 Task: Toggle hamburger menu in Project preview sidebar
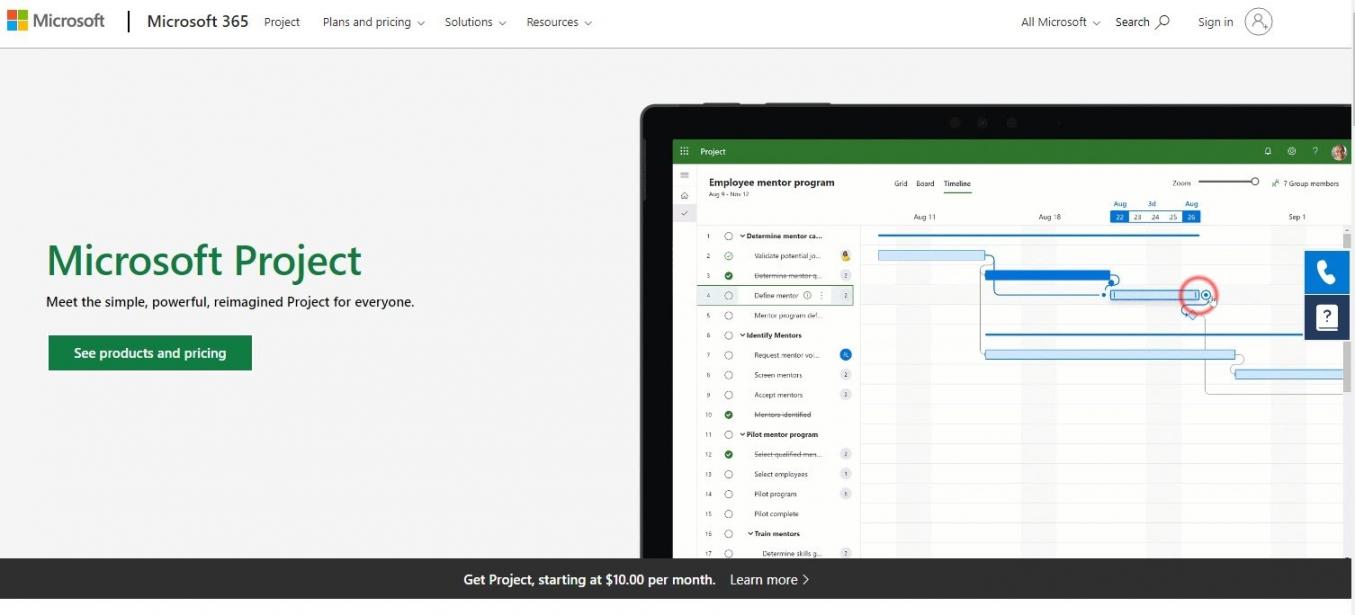click(x=685, y=176)
